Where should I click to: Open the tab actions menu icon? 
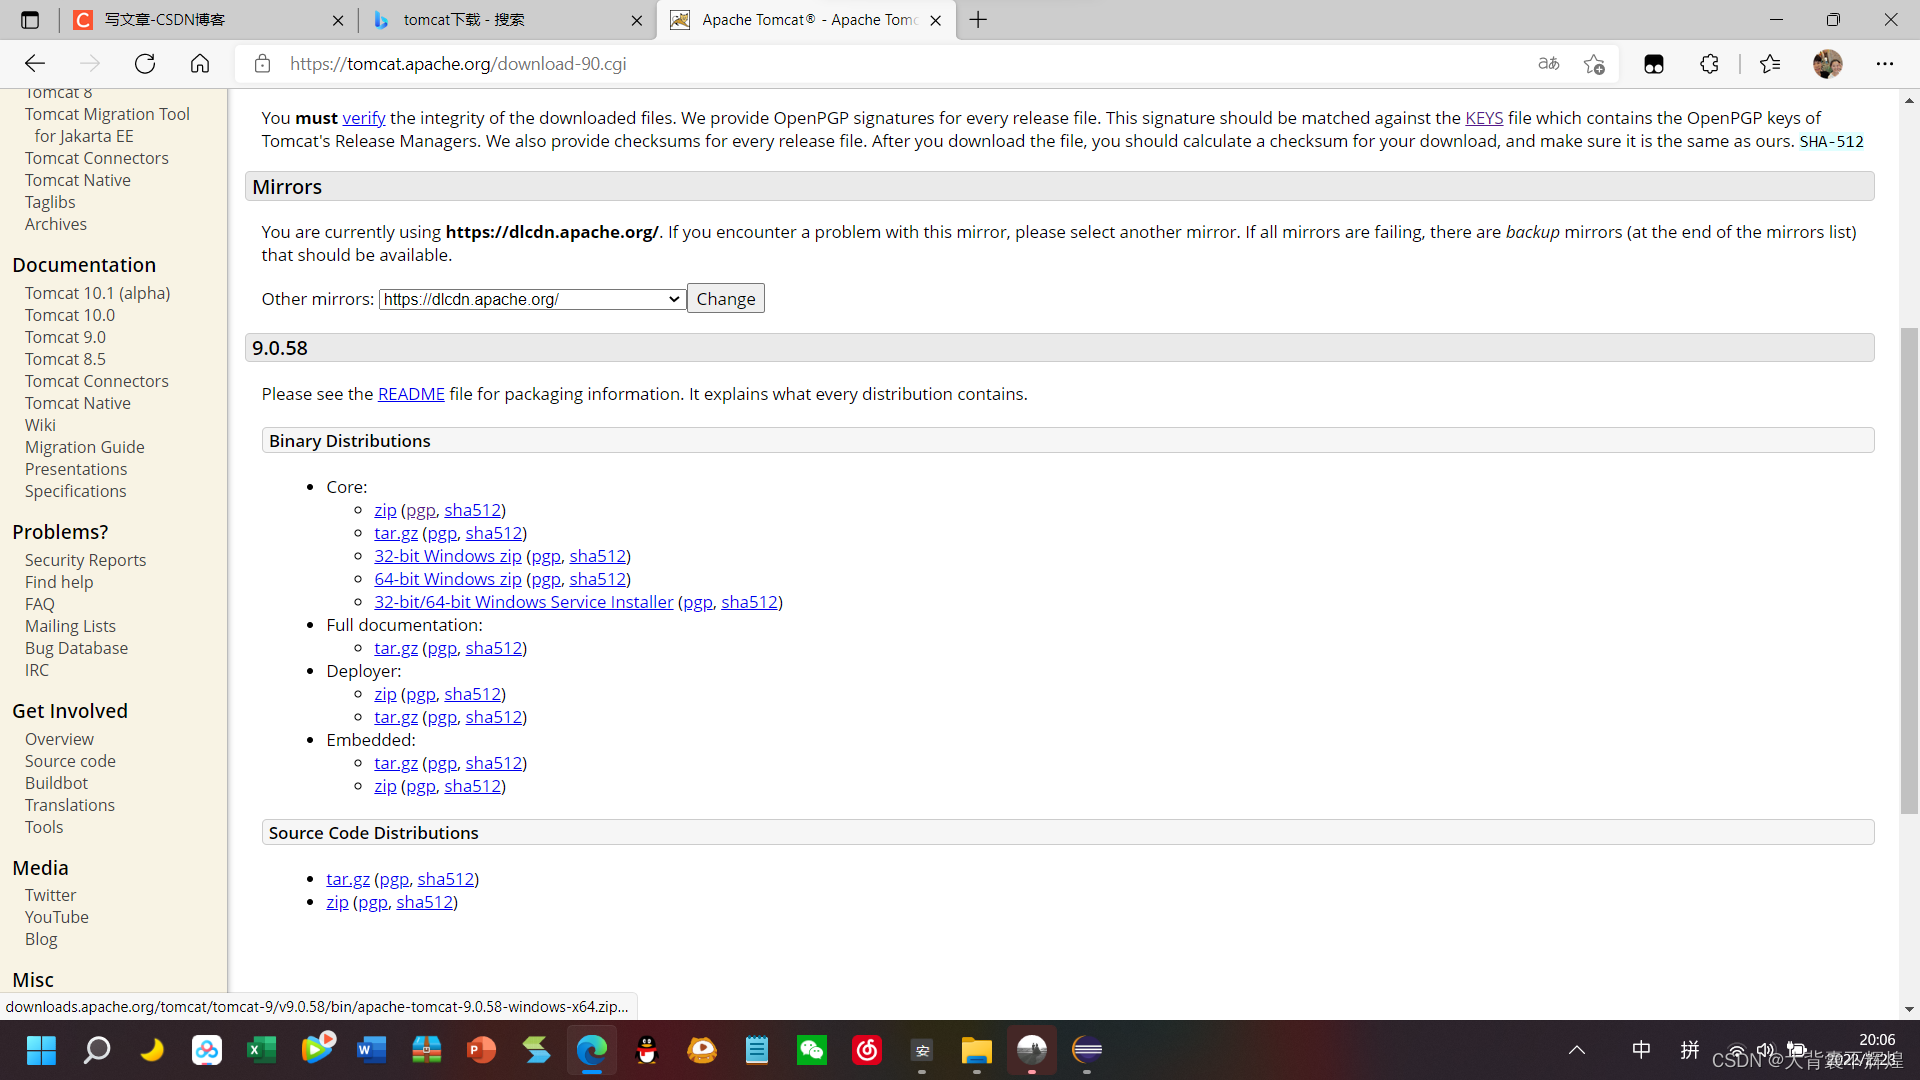coord(30,20)
